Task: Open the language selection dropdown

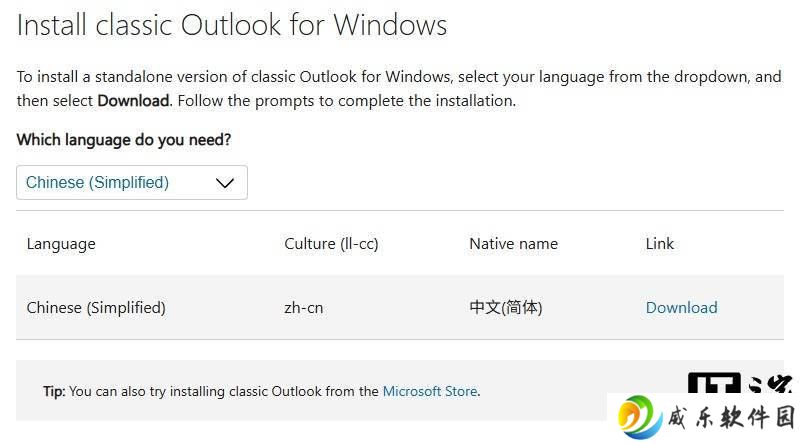Action: (x=132, y=182)
